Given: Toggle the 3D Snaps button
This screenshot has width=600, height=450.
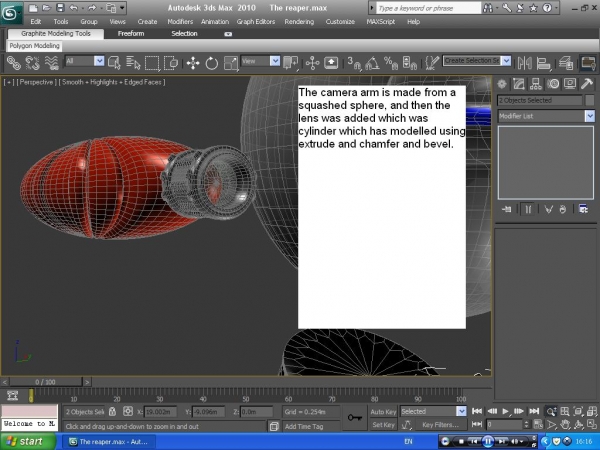Looking at the screenshot, I should pyautogui.click(x=354, y=63).
